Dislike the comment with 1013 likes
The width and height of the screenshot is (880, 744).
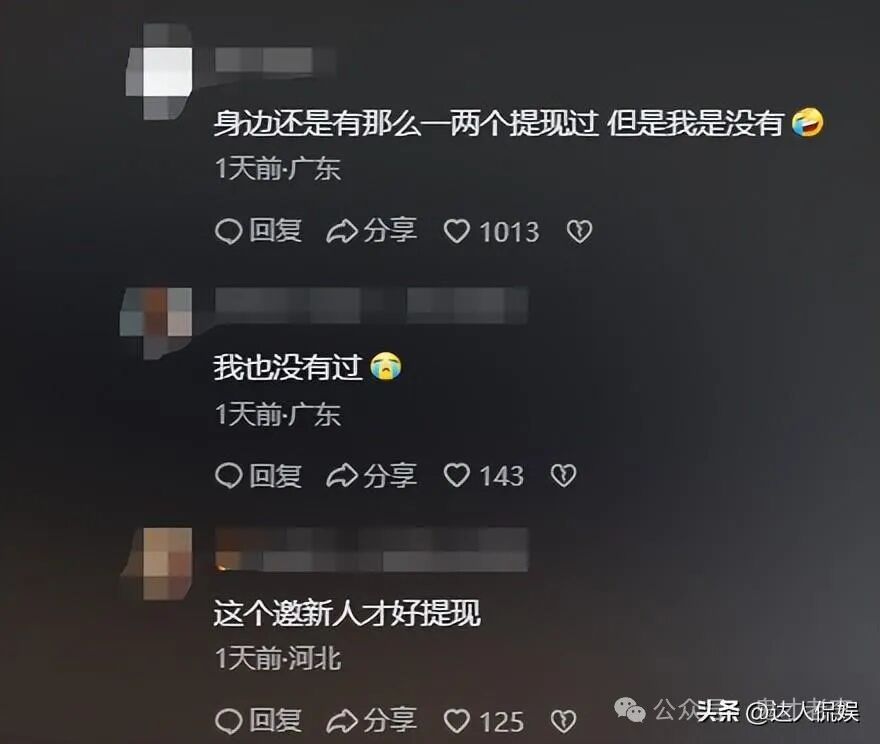pos(579,231)
